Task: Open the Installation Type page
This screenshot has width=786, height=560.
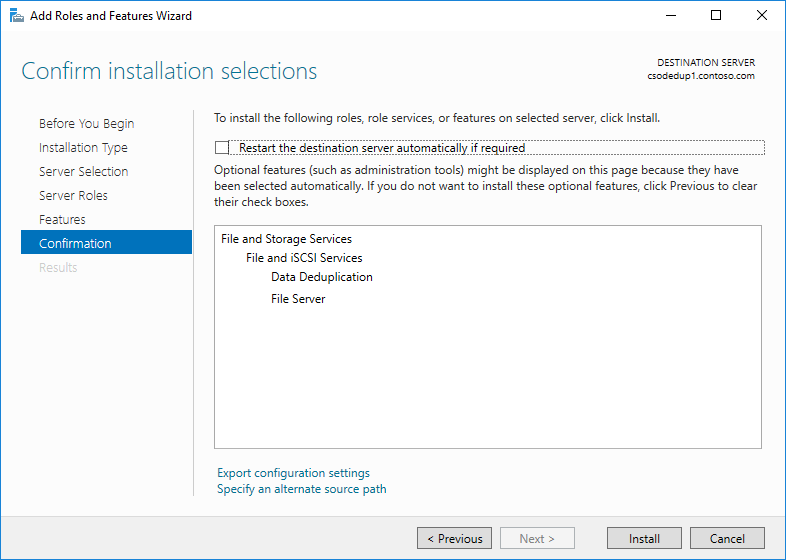Action: (x=83, y=148)
